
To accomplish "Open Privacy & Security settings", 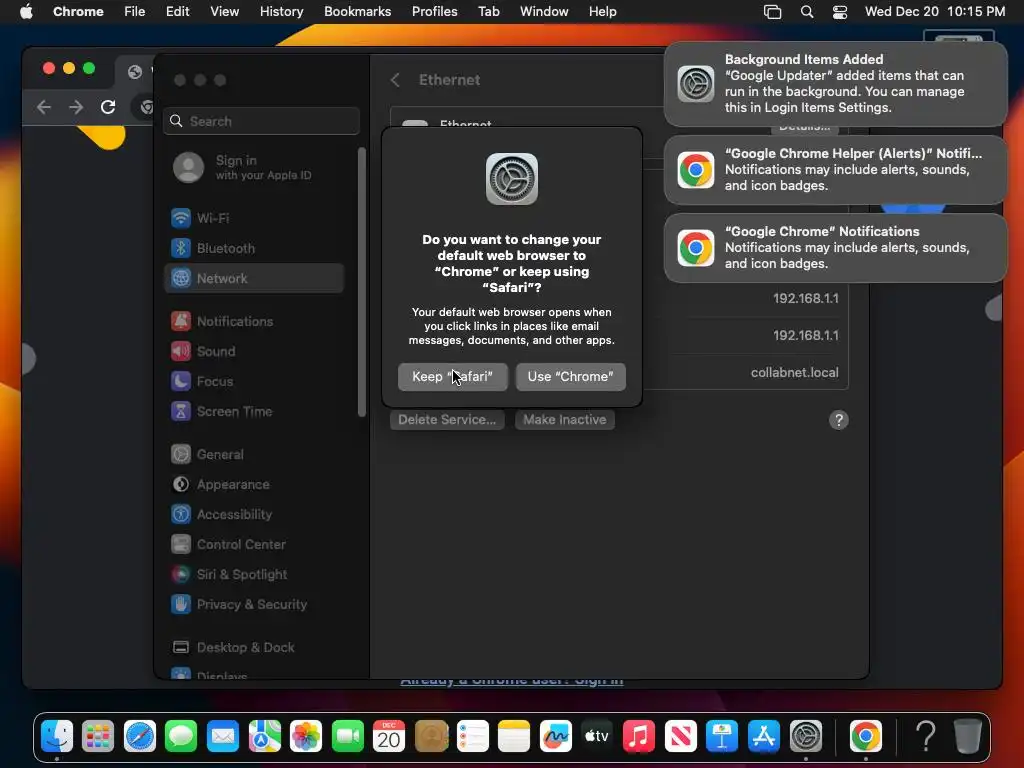I will (x=255, y=605).
